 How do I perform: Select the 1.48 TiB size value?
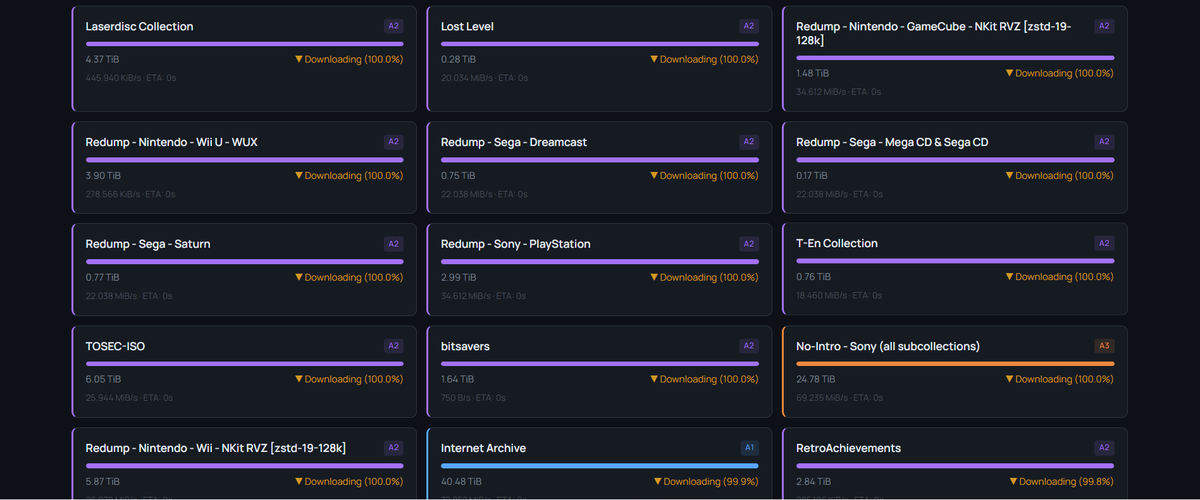(x=813, y=74)
